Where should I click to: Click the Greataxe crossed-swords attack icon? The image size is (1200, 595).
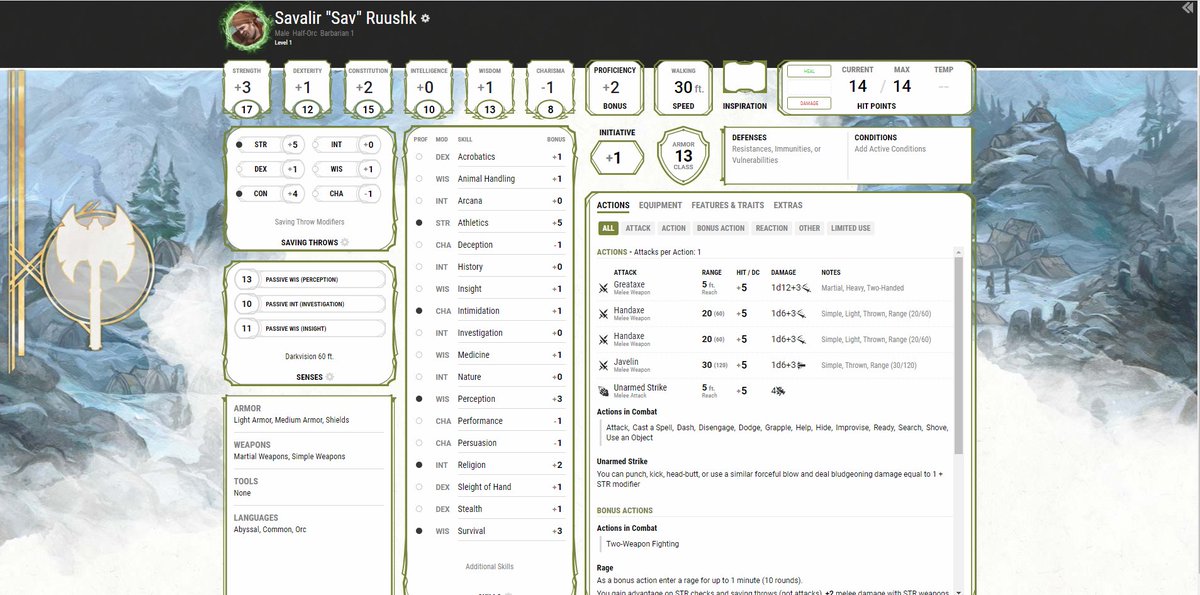click(603, 288)
